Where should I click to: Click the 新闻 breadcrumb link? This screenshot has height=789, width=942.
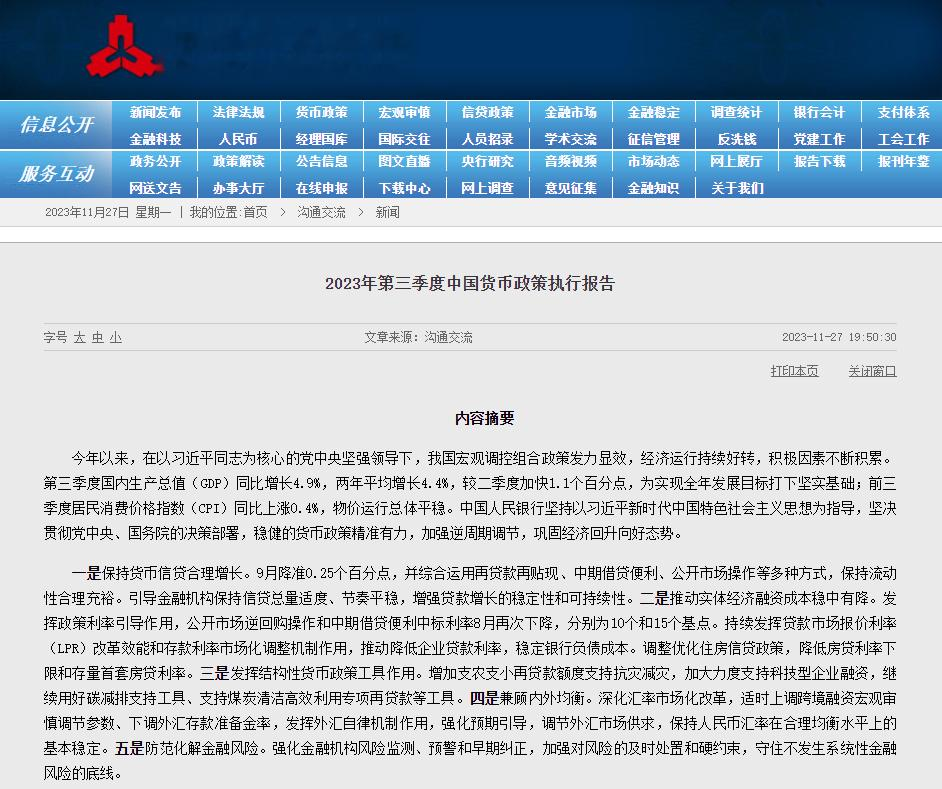point(387,212)
